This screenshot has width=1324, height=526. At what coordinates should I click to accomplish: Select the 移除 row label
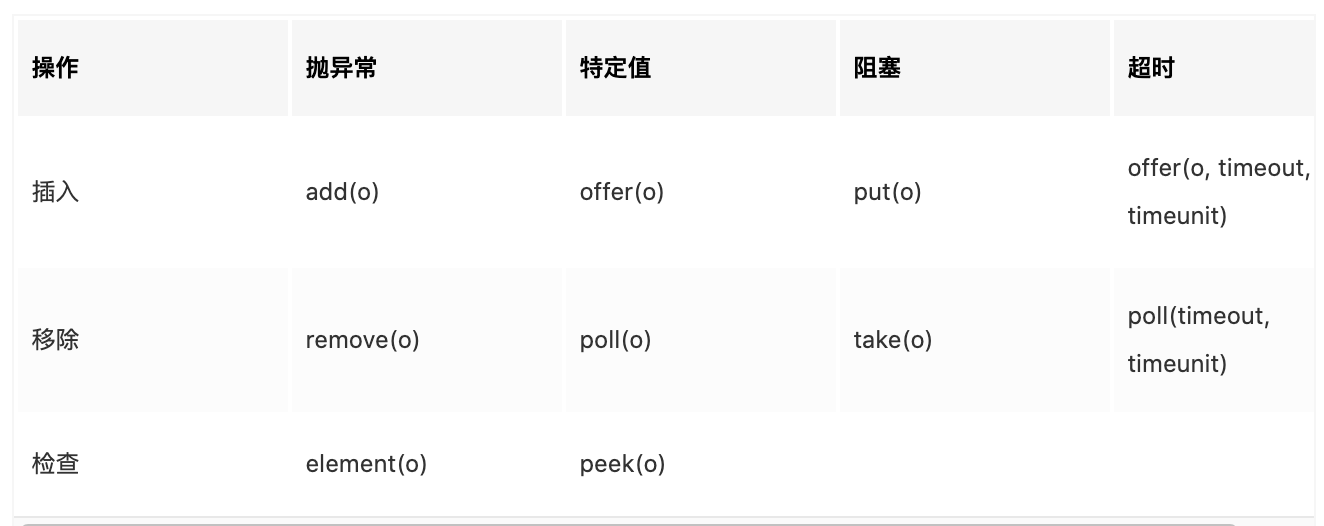pyautogui.click(x=56, y=340)
